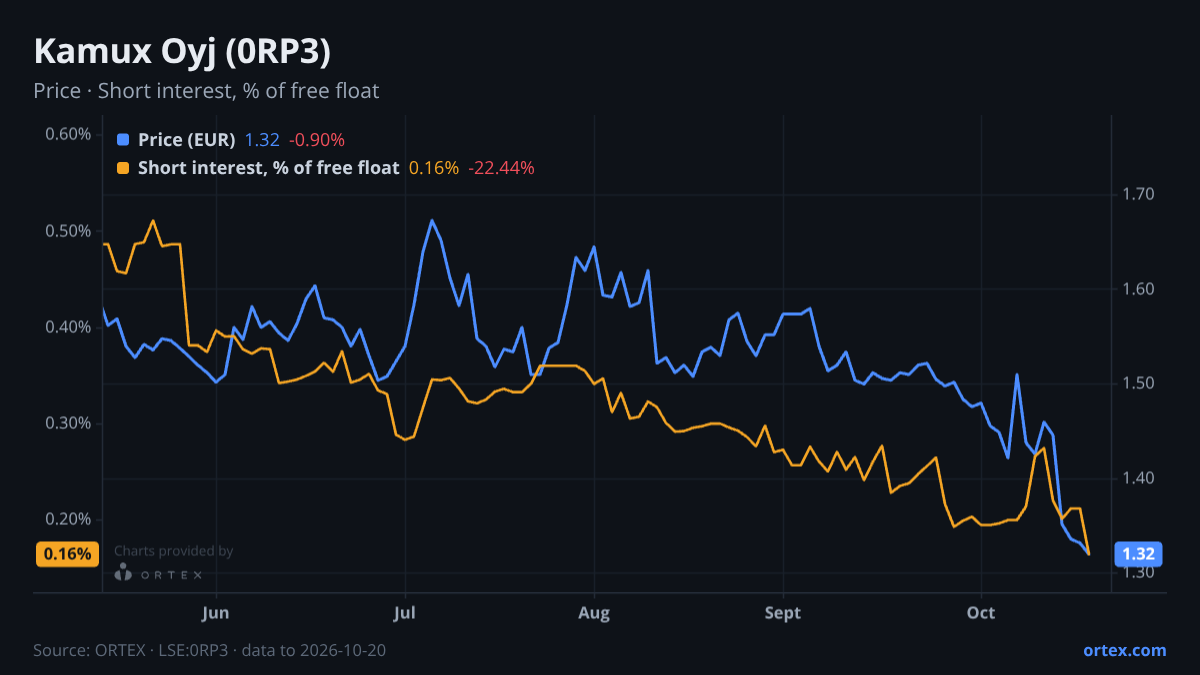
Task: Click the ORTEX logo icon
Action: pyautogui.click(x=124, y=573)
